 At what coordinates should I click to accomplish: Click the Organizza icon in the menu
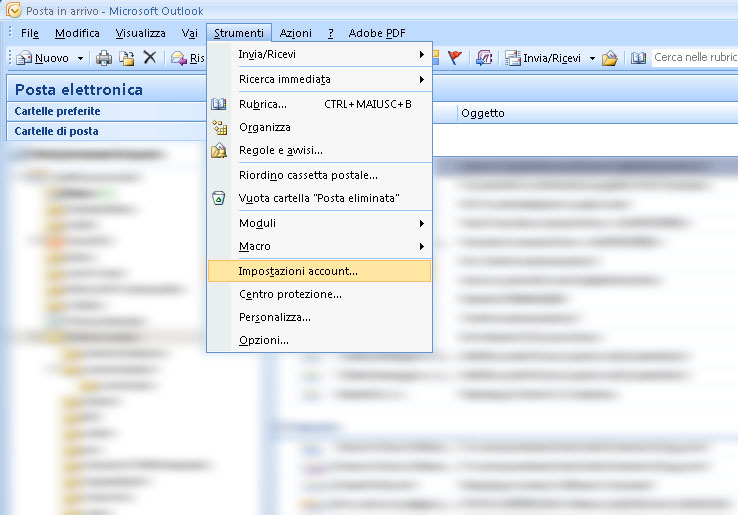click(x=219, y=127)
